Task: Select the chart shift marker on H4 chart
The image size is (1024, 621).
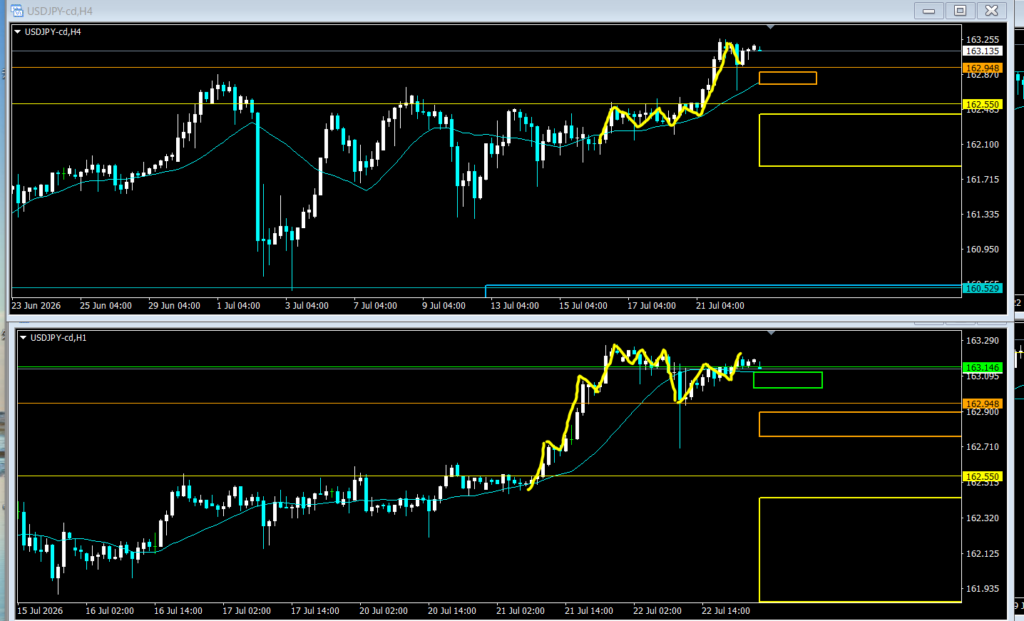Action: click(x=771, y=27)
